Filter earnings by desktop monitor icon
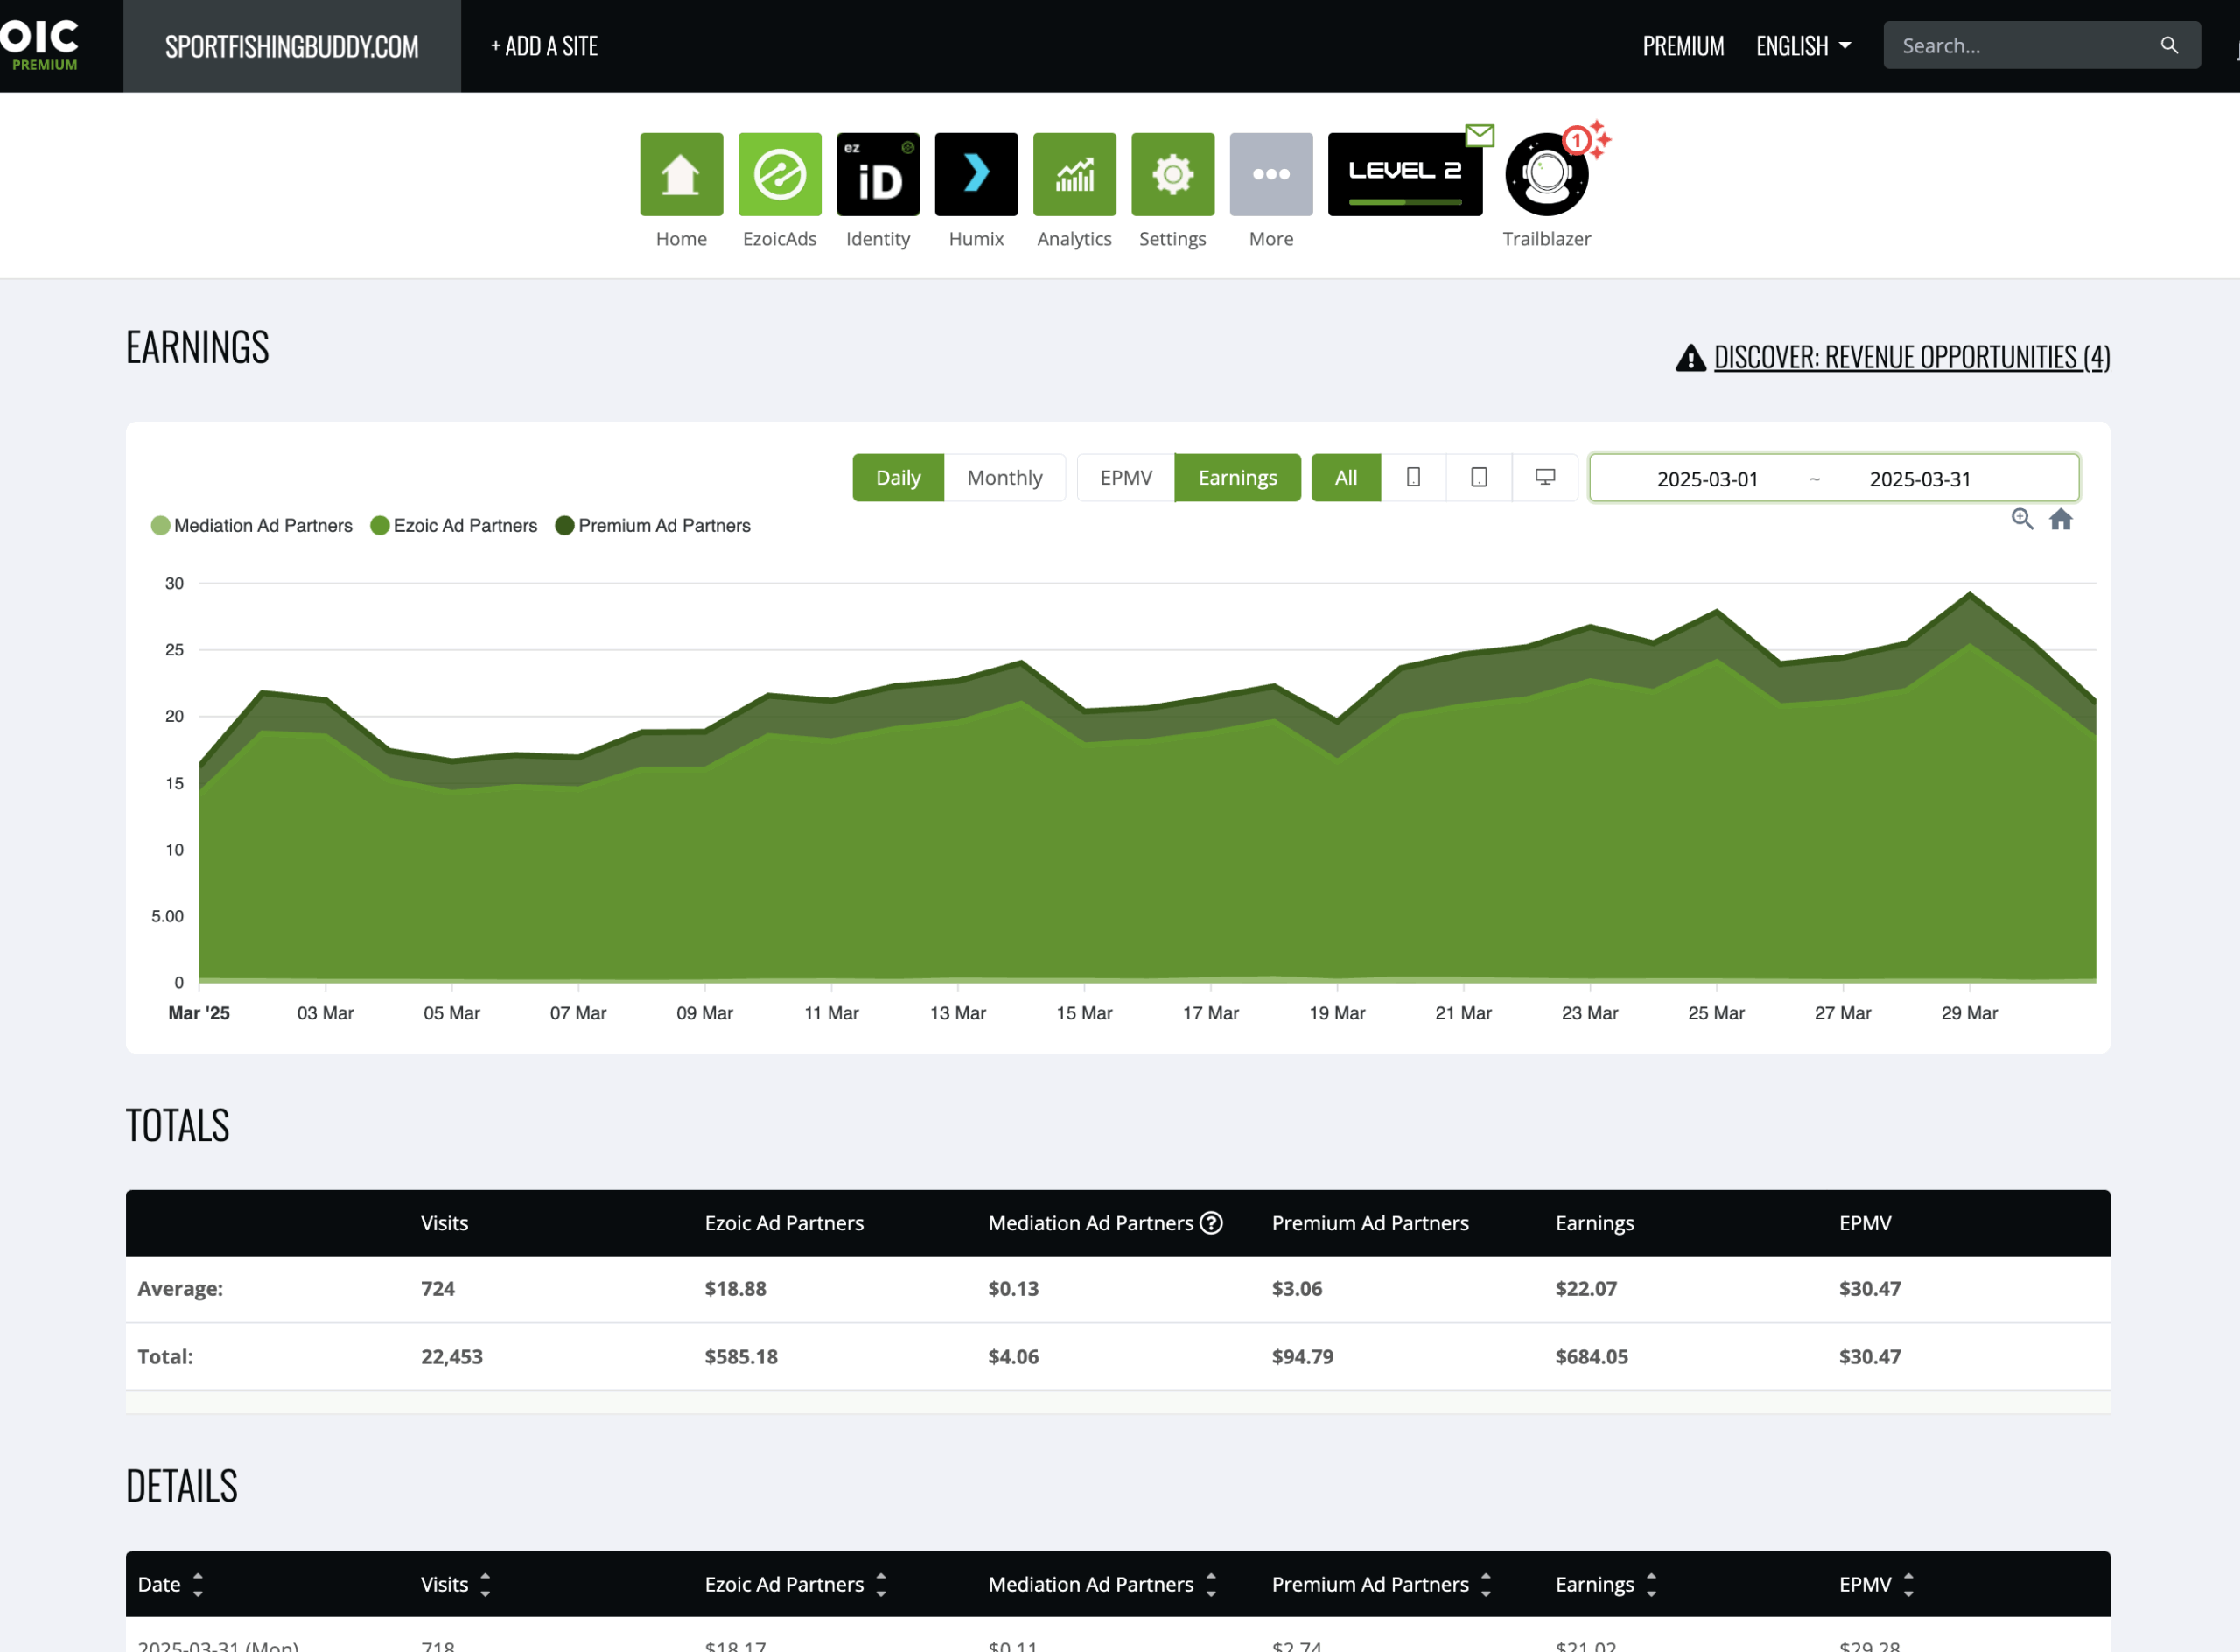 (1545, 478)
